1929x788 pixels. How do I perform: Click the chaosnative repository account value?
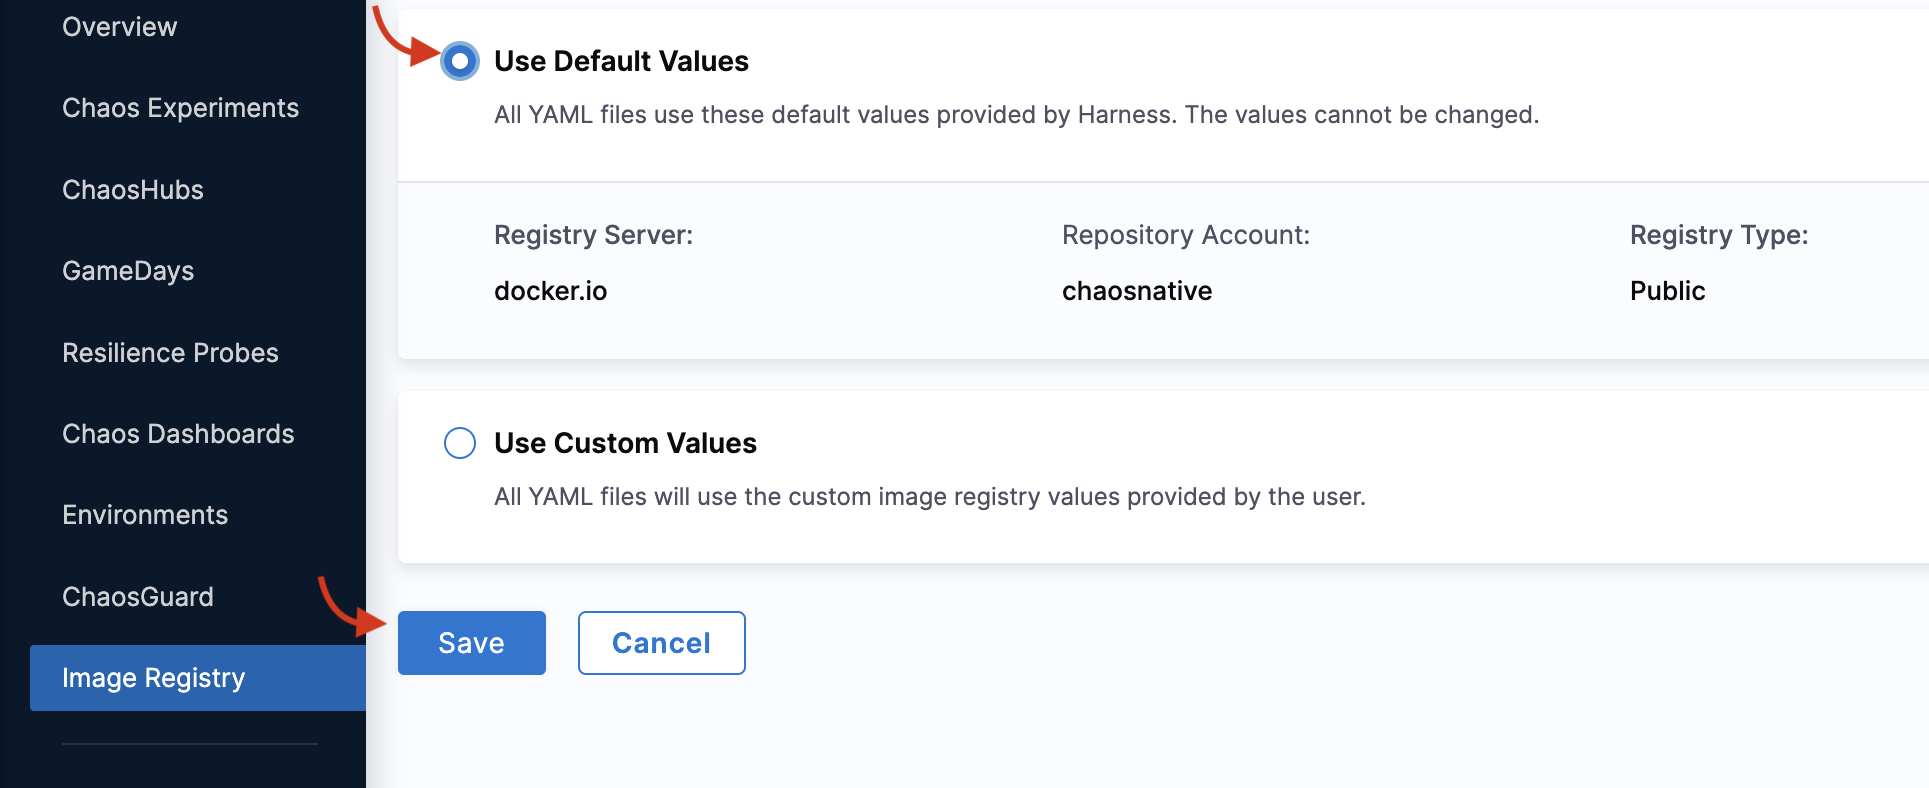point(1136,291)
